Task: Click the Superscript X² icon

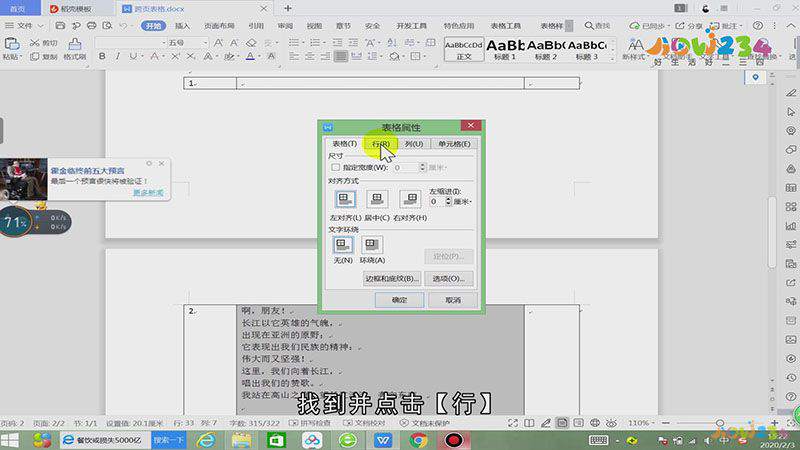Action: point(175,56)
